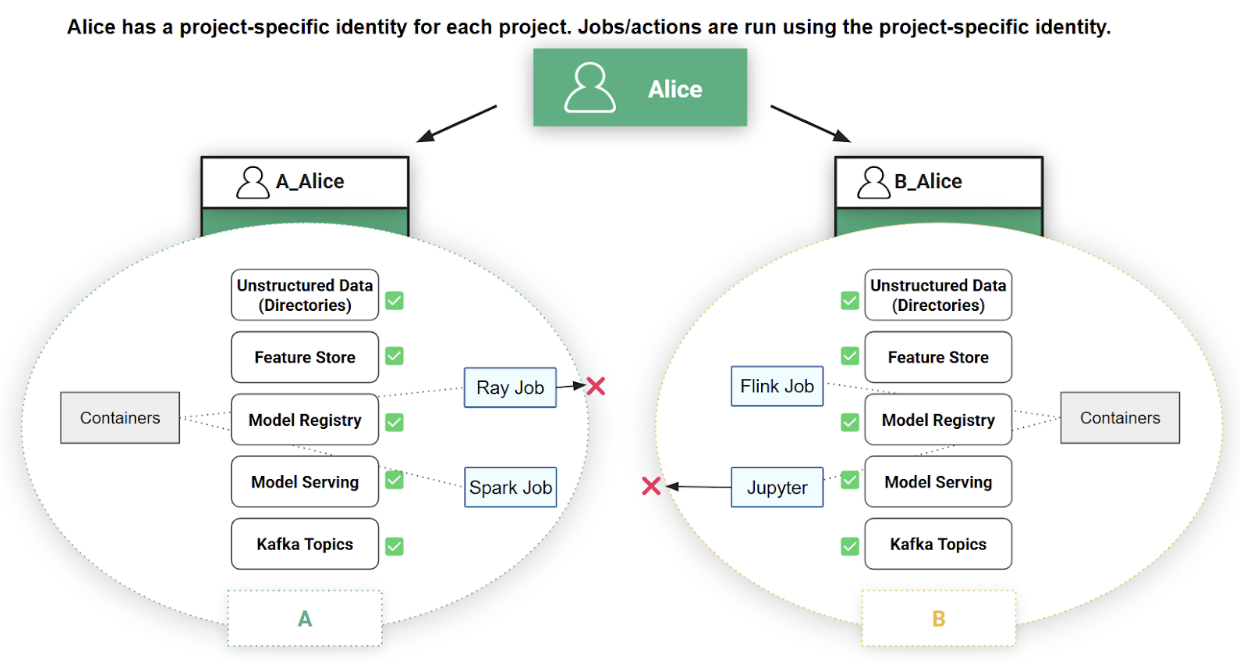Click green check beside Project B Kafka Topics

point(849,546)
